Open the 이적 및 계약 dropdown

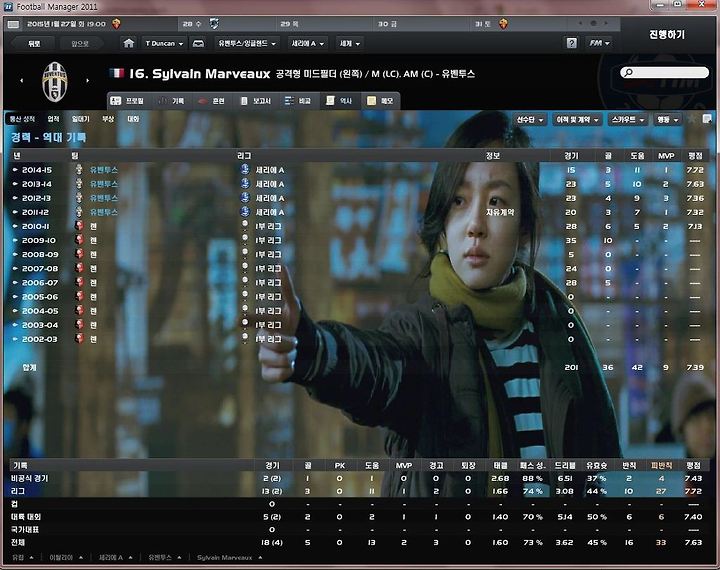point(577,119)
